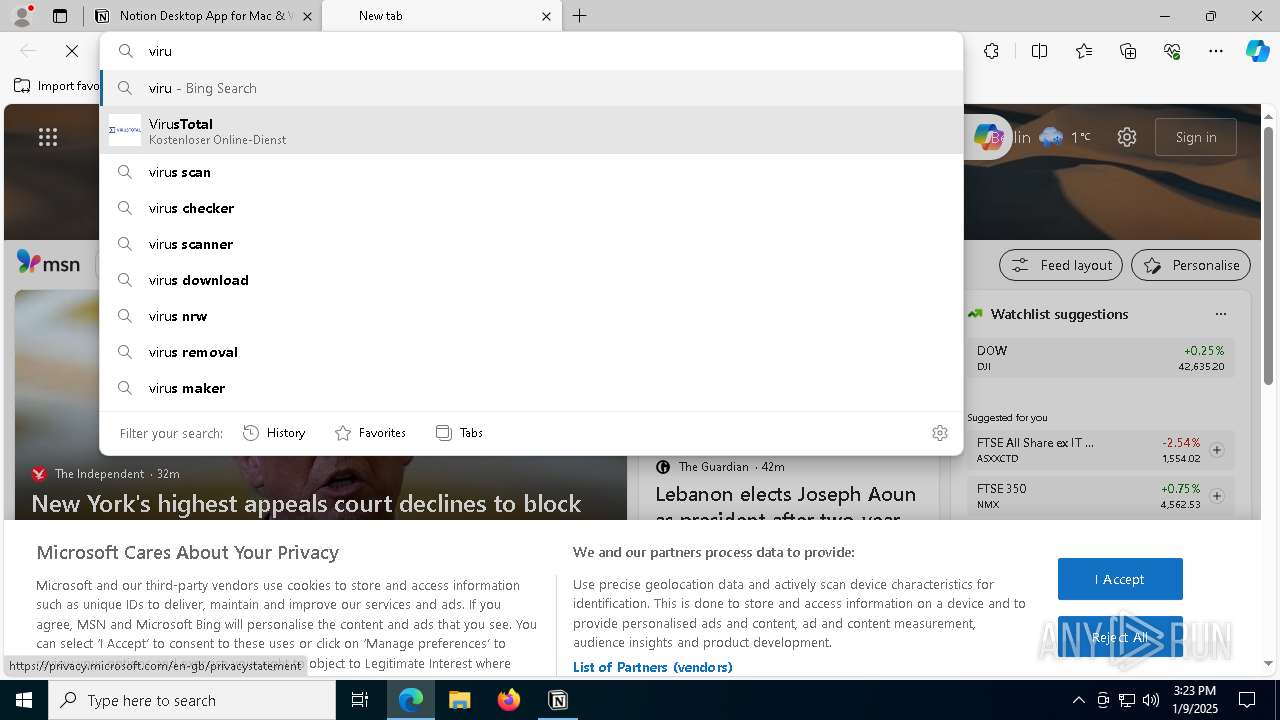Choose the 'virus download' suggestion

tap(531, 280)
